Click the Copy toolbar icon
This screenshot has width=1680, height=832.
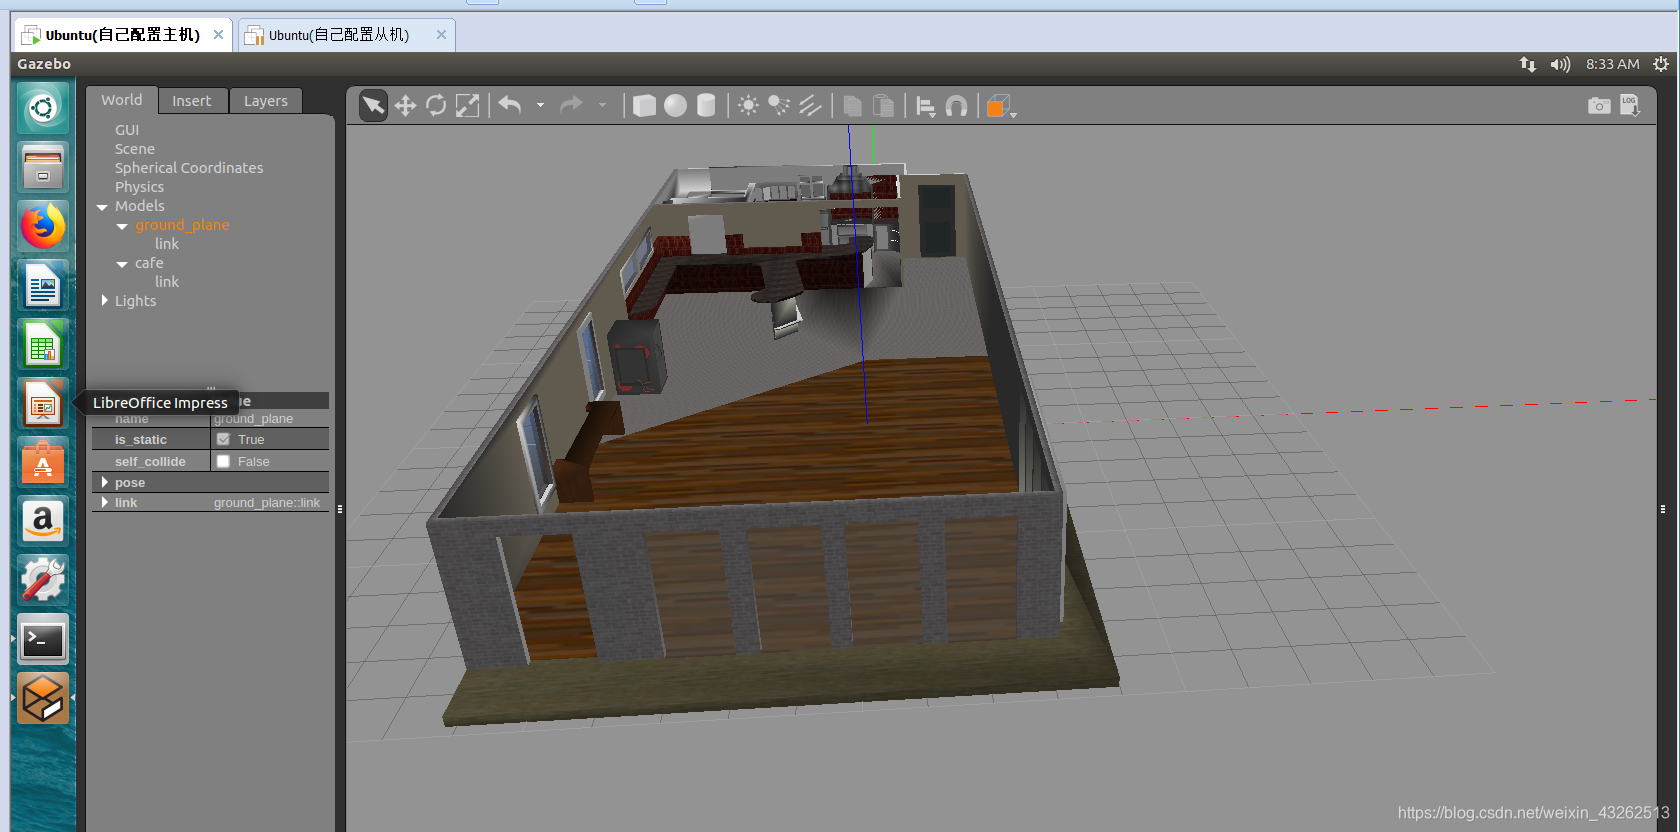852,106
